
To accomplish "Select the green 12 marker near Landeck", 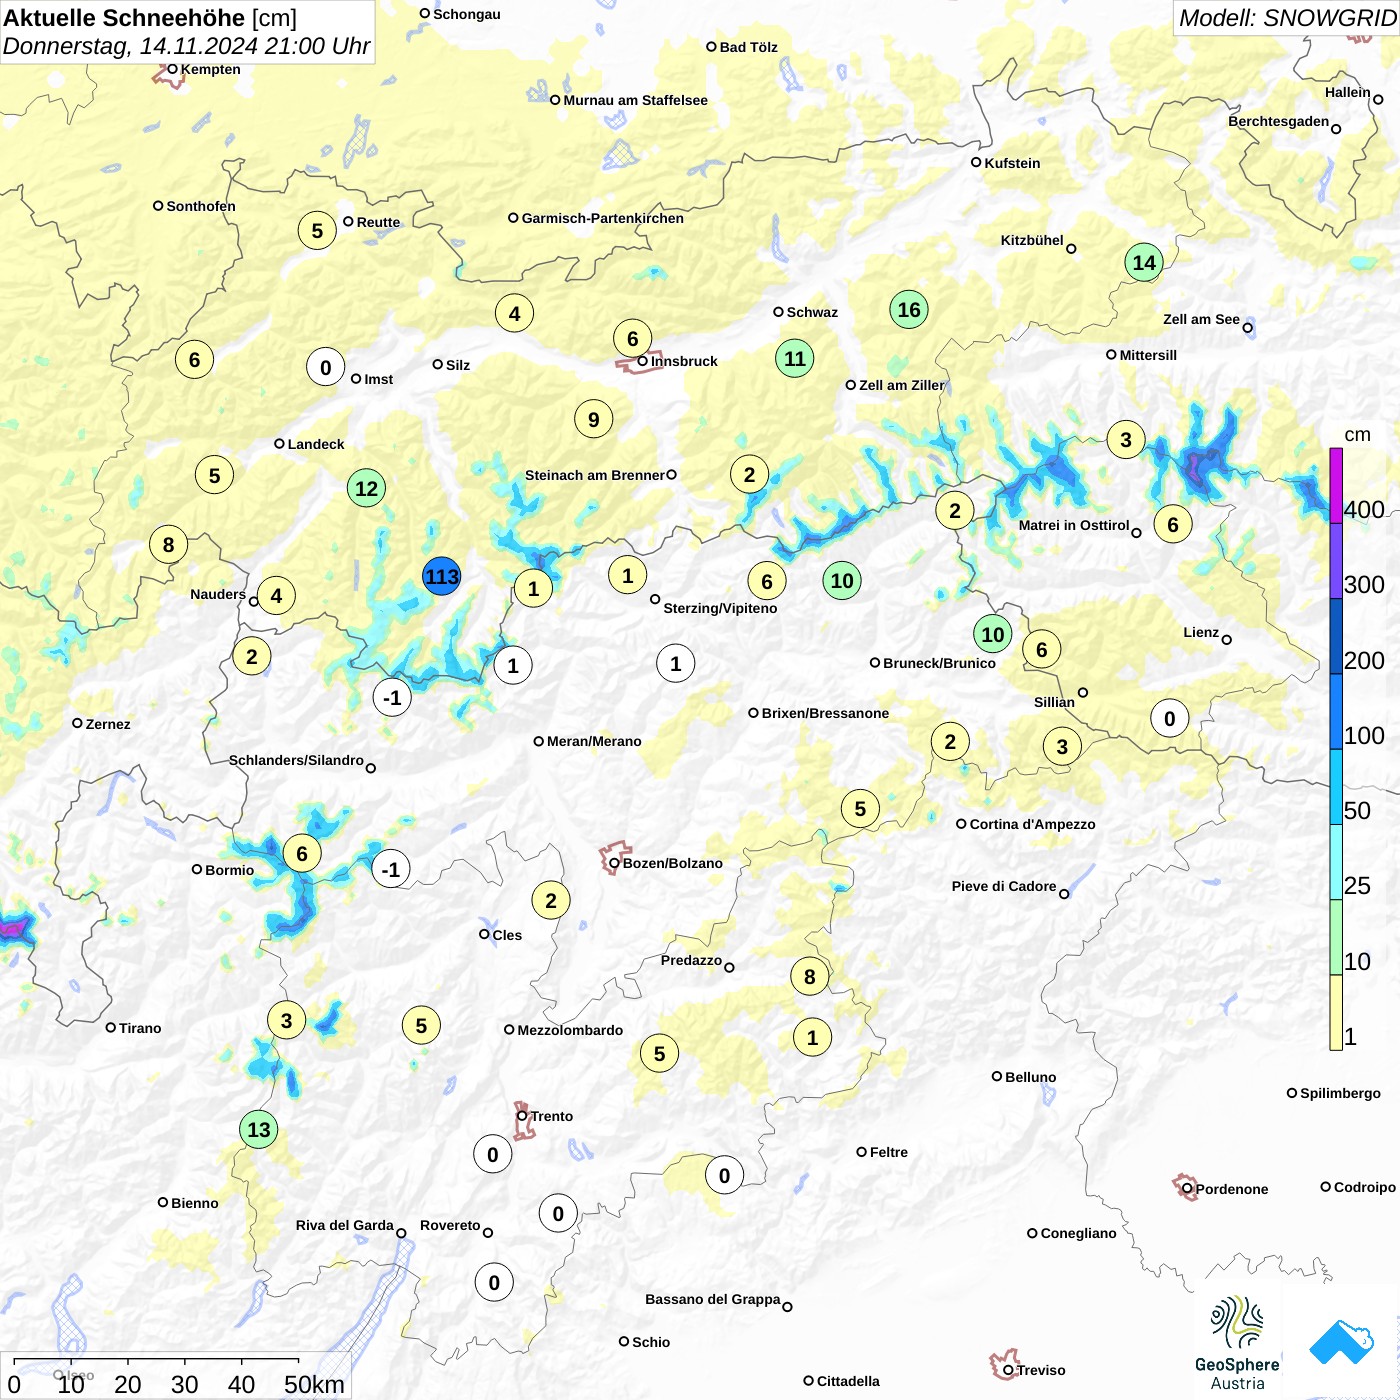I will tap(367, 489).
